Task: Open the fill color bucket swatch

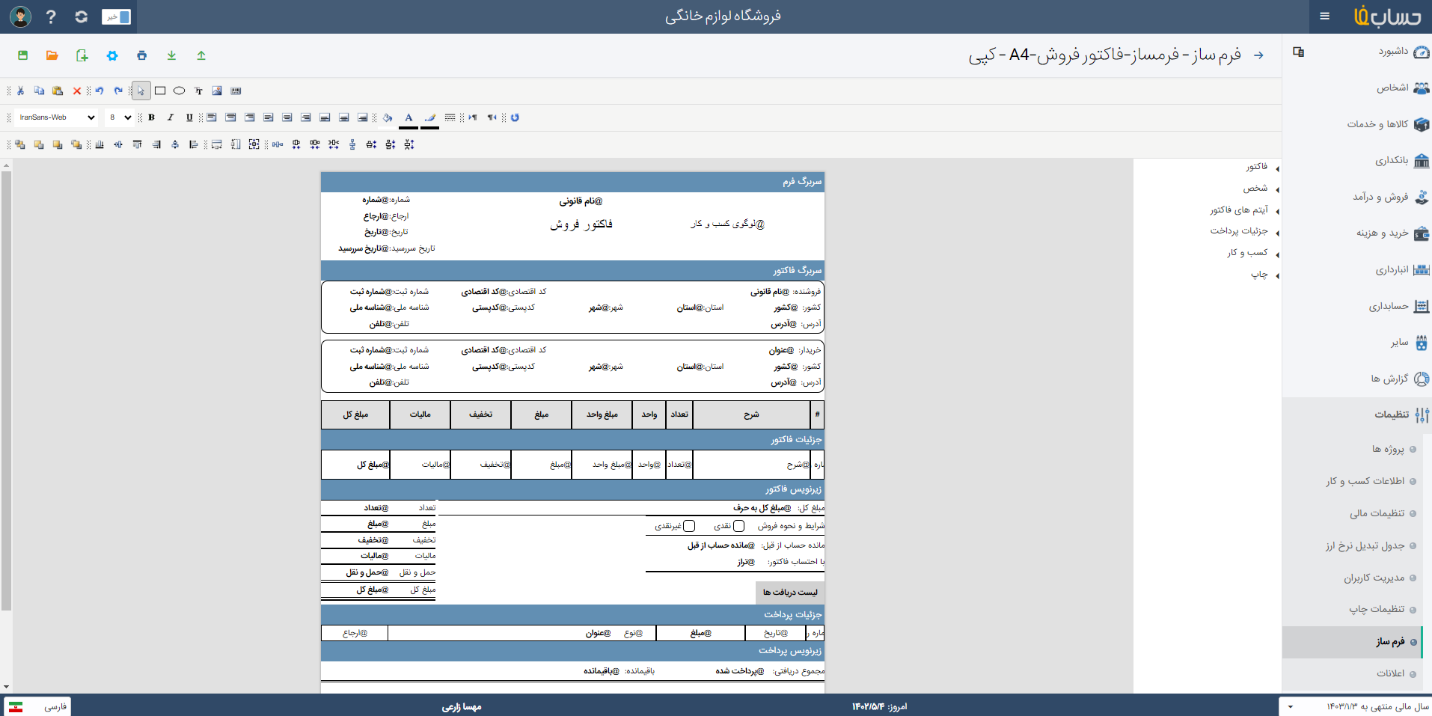Action: click(387, 119)
